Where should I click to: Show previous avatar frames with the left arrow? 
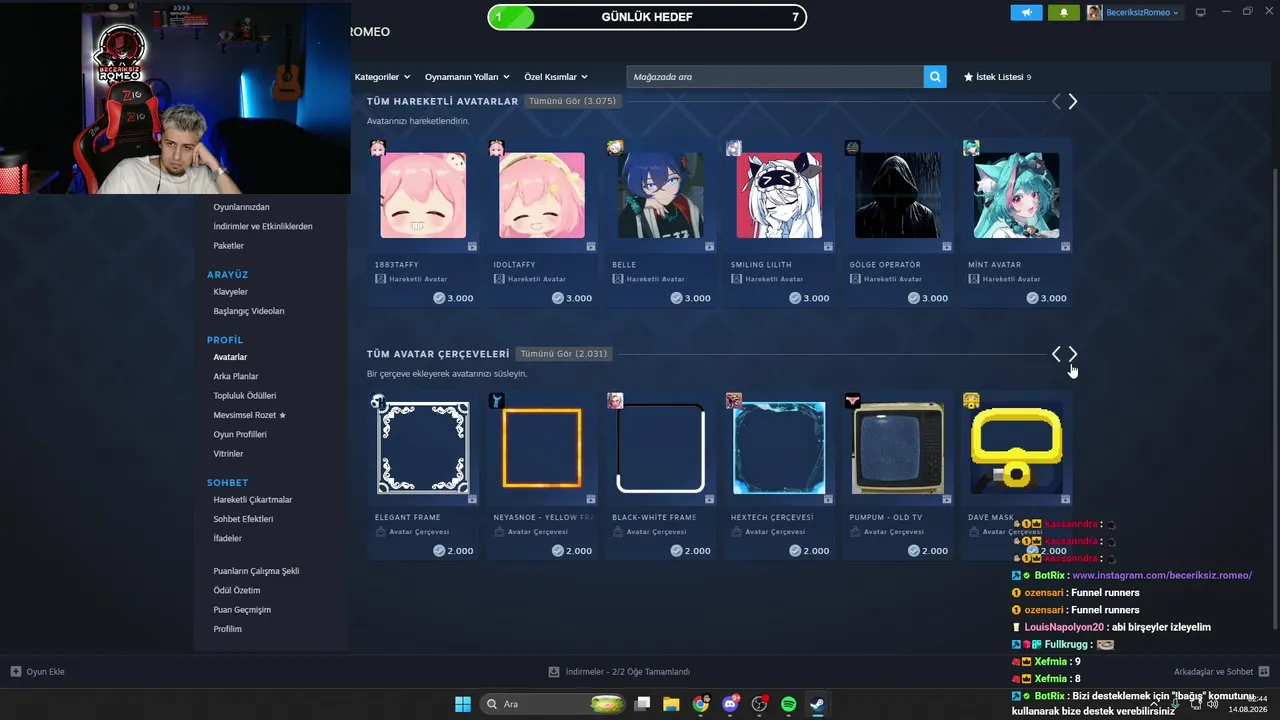tap(1056, 354)
